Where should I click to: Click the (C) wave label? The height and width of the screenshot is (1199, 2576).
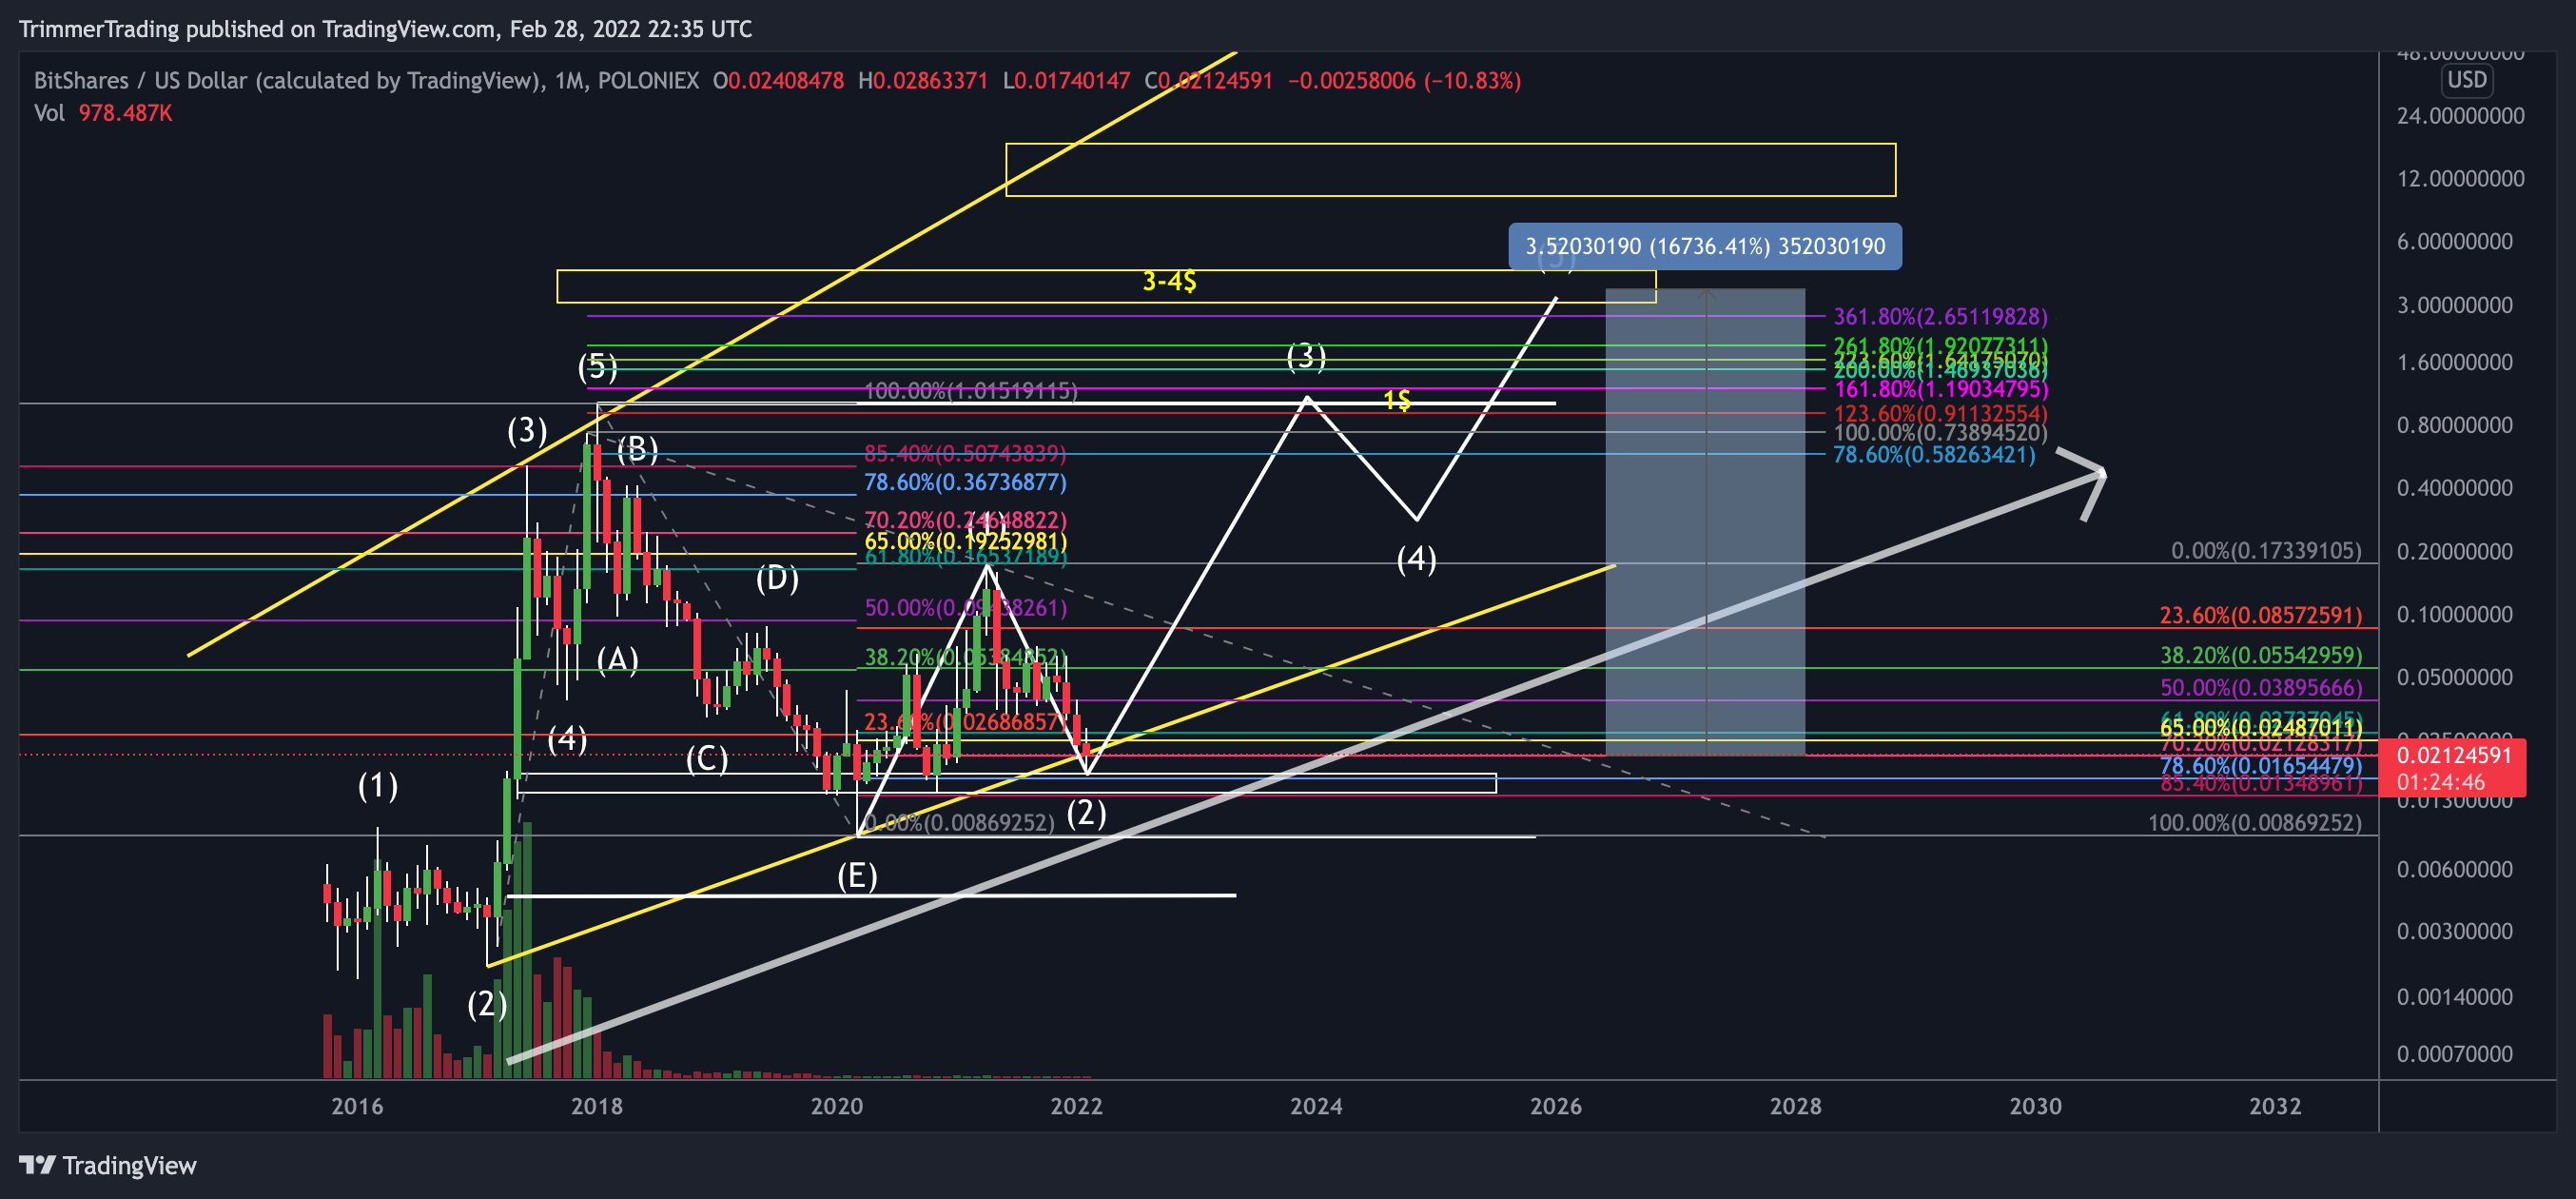(x=707, y=758)
